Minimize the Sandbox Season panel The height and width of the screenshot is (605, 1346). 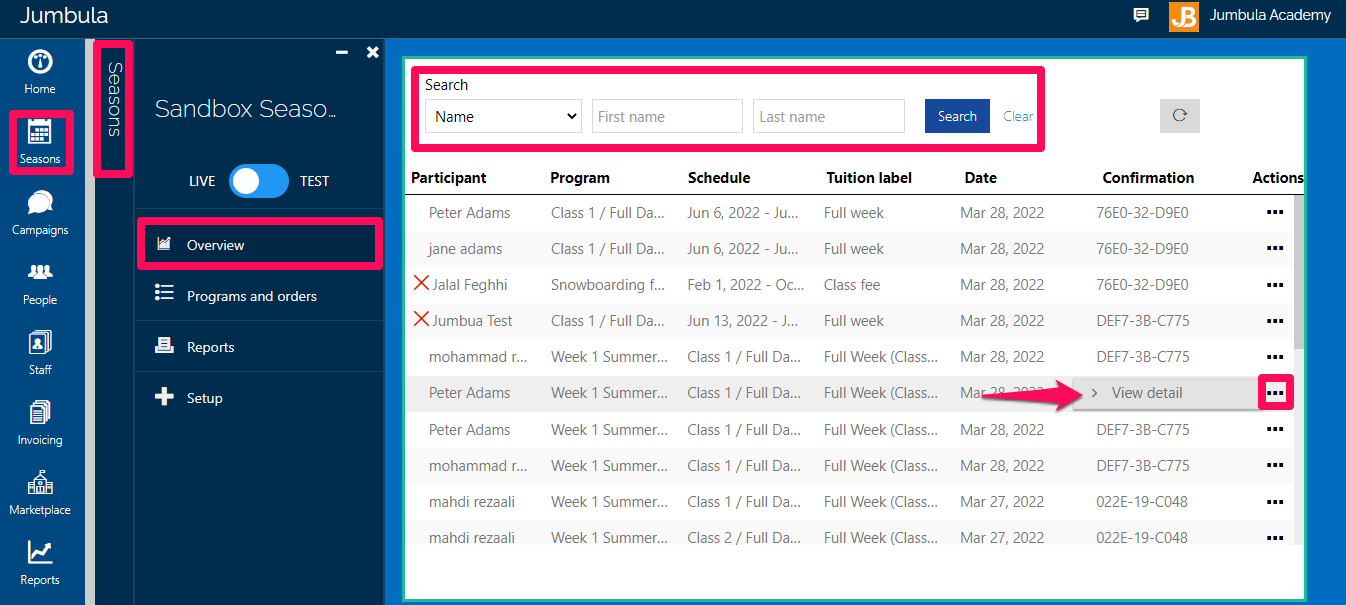(342, 52)
